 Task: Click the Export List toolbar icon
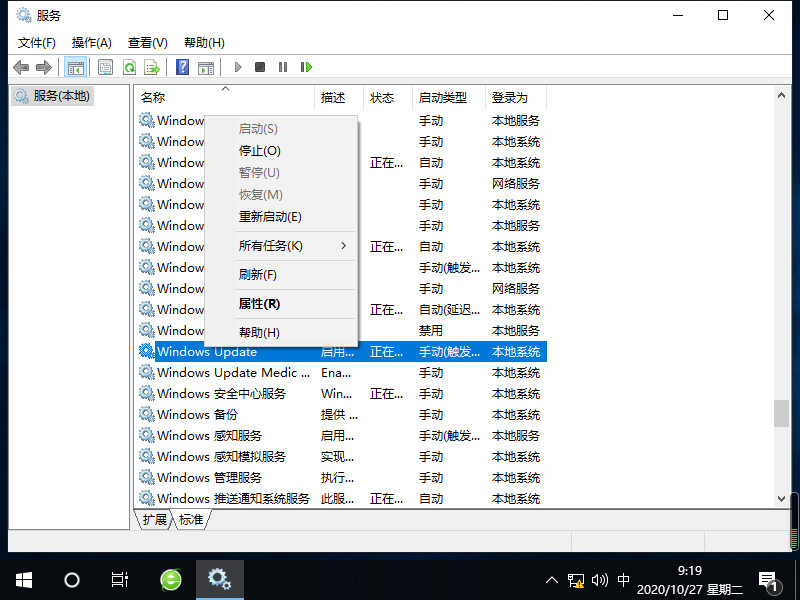click(x=152, y=67)
